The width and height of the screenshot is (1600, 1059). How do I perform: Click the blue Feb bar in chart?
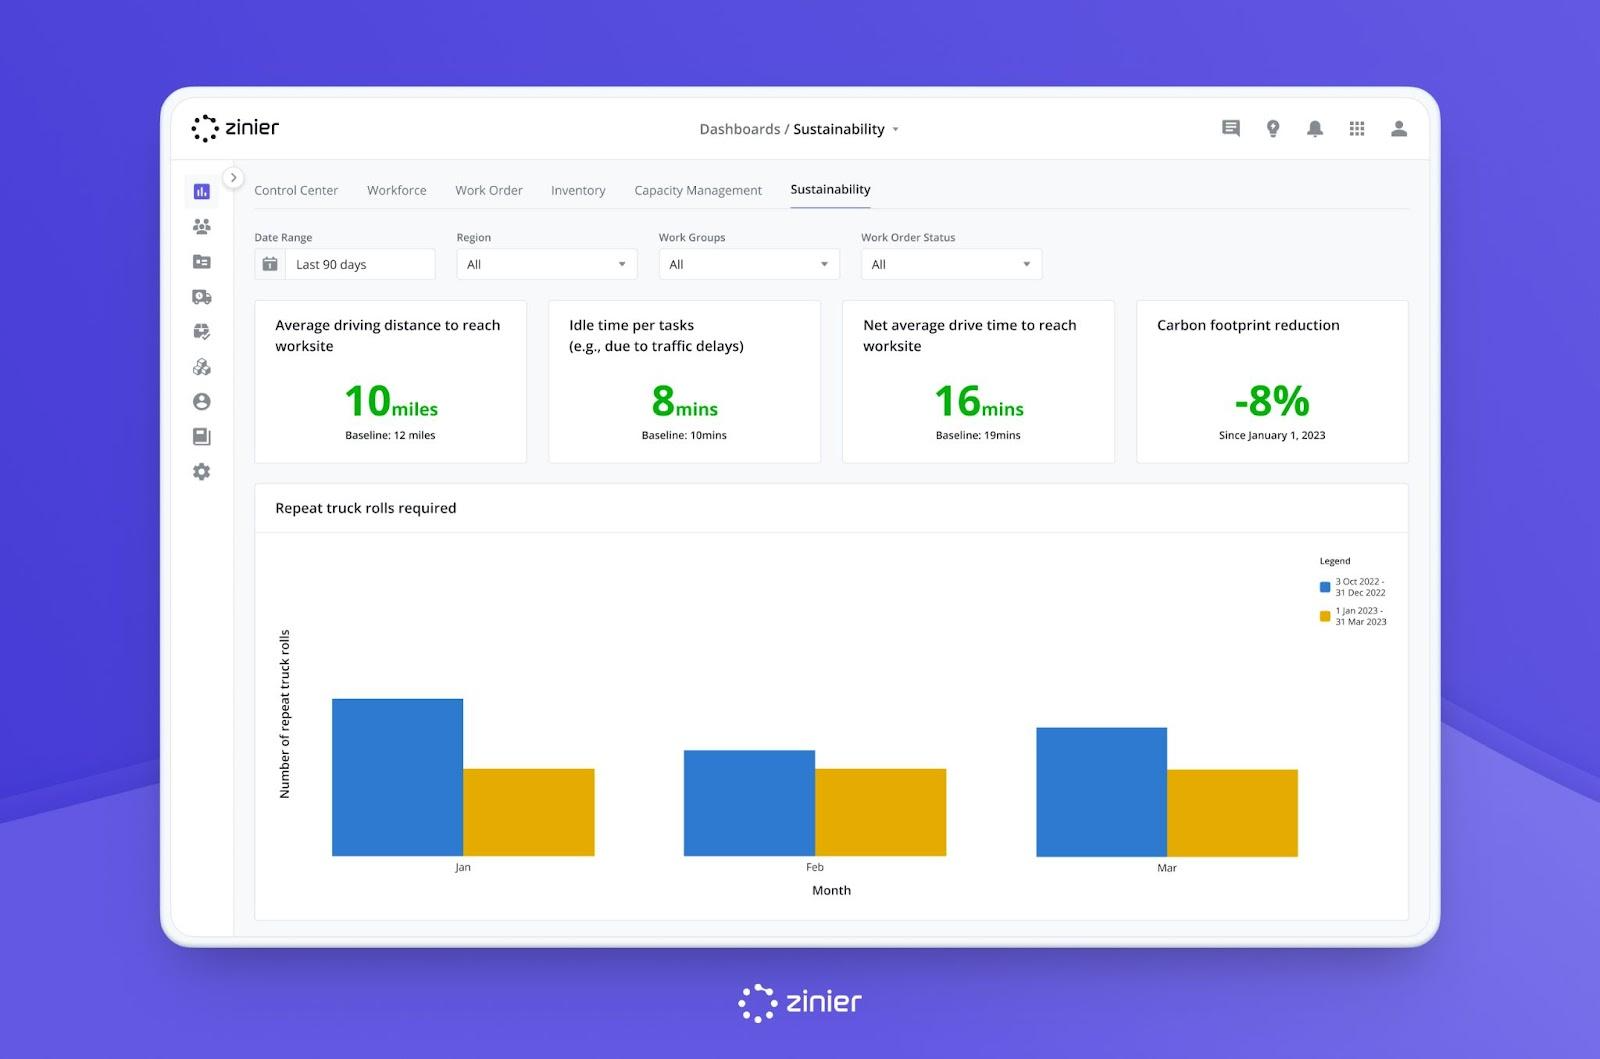click(749, 803)
